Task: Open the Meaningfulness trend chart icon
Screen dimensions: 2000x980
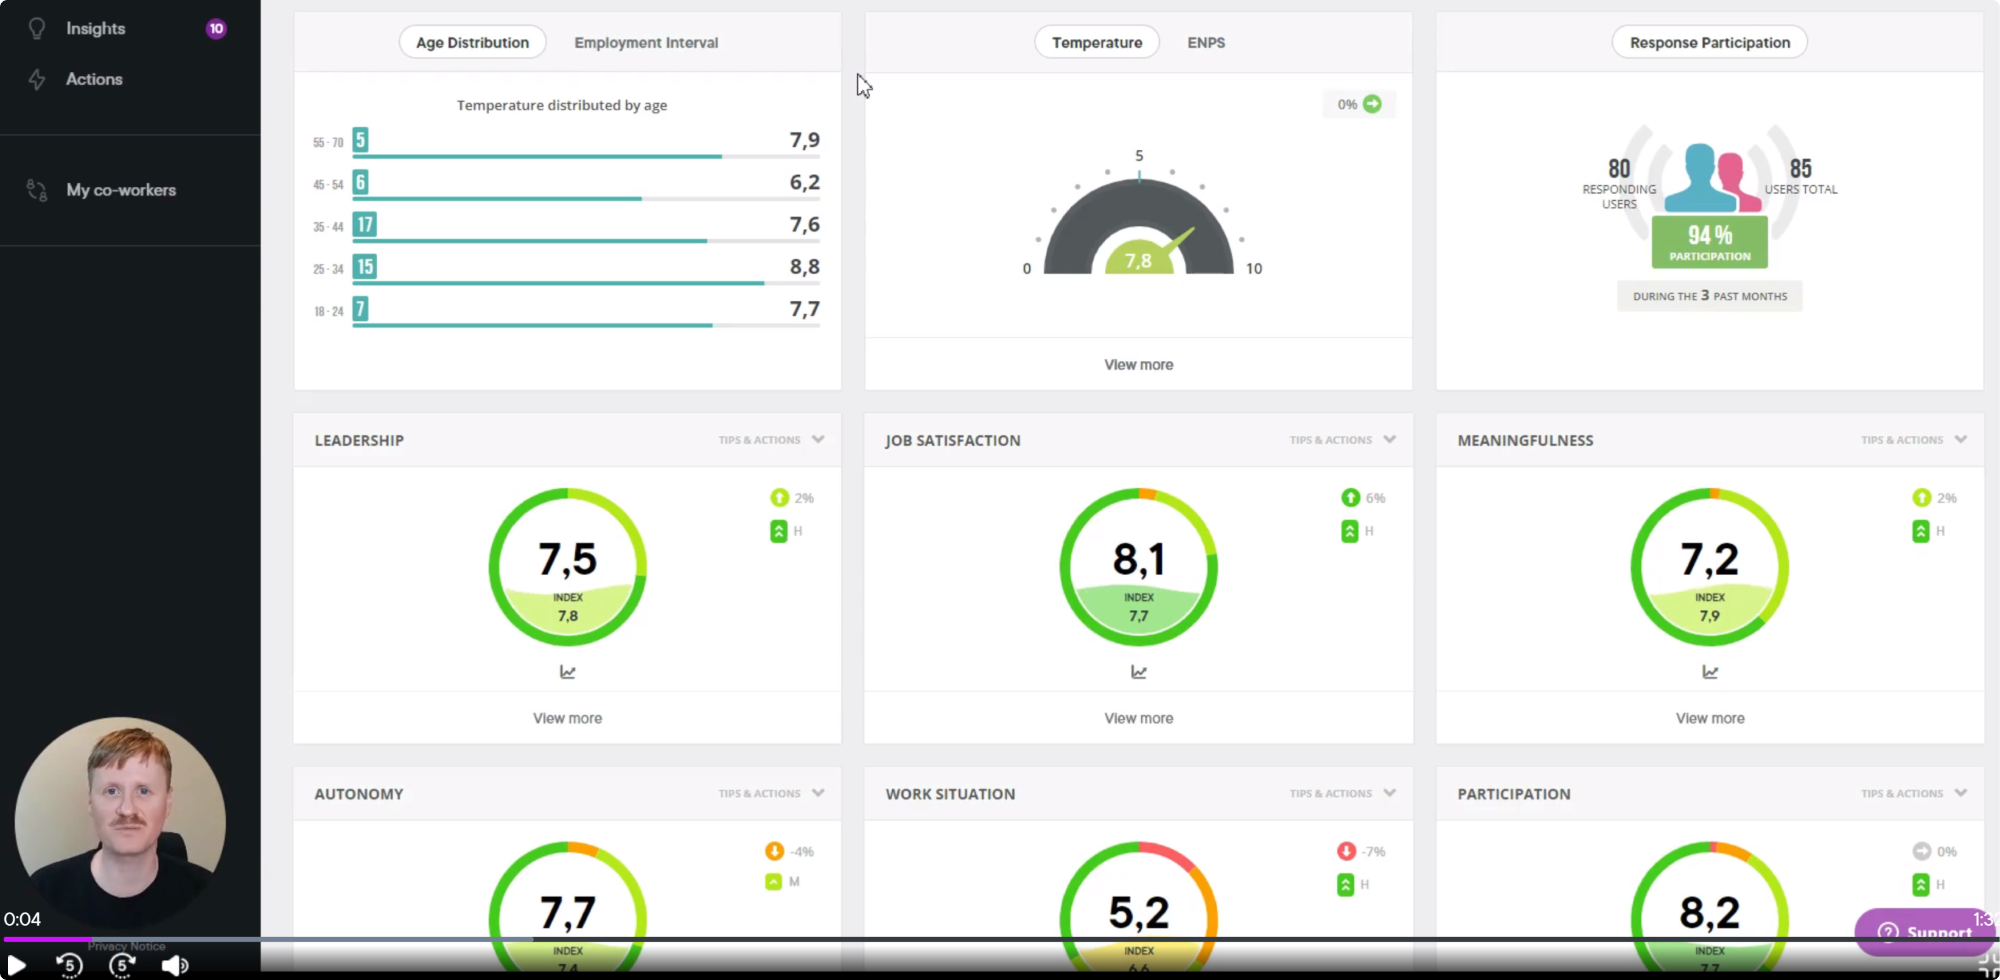Action: (1710, 672)
